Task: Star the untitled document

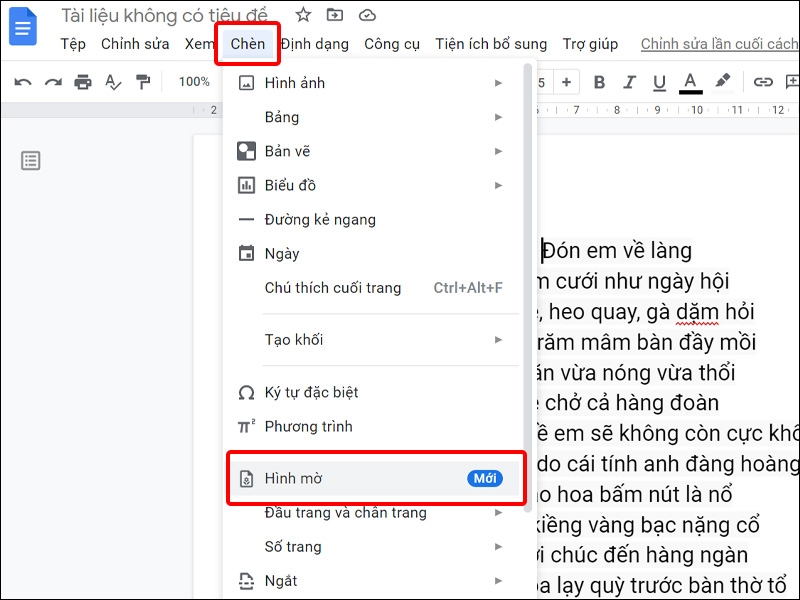Action: (x=303, y=15)
